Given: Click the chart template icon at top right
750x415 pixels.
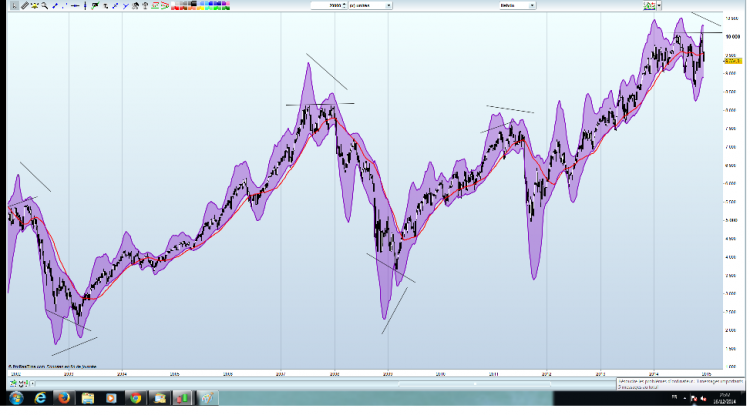Looking at the screenshot, I should [x=649, y=6].
